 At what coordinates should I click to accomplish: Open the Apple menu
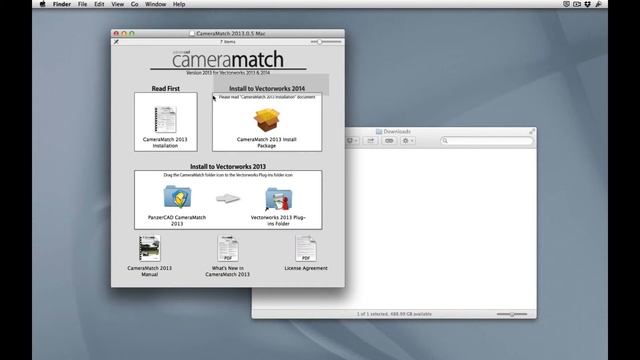pyautogui.click(x=42, y=4)
